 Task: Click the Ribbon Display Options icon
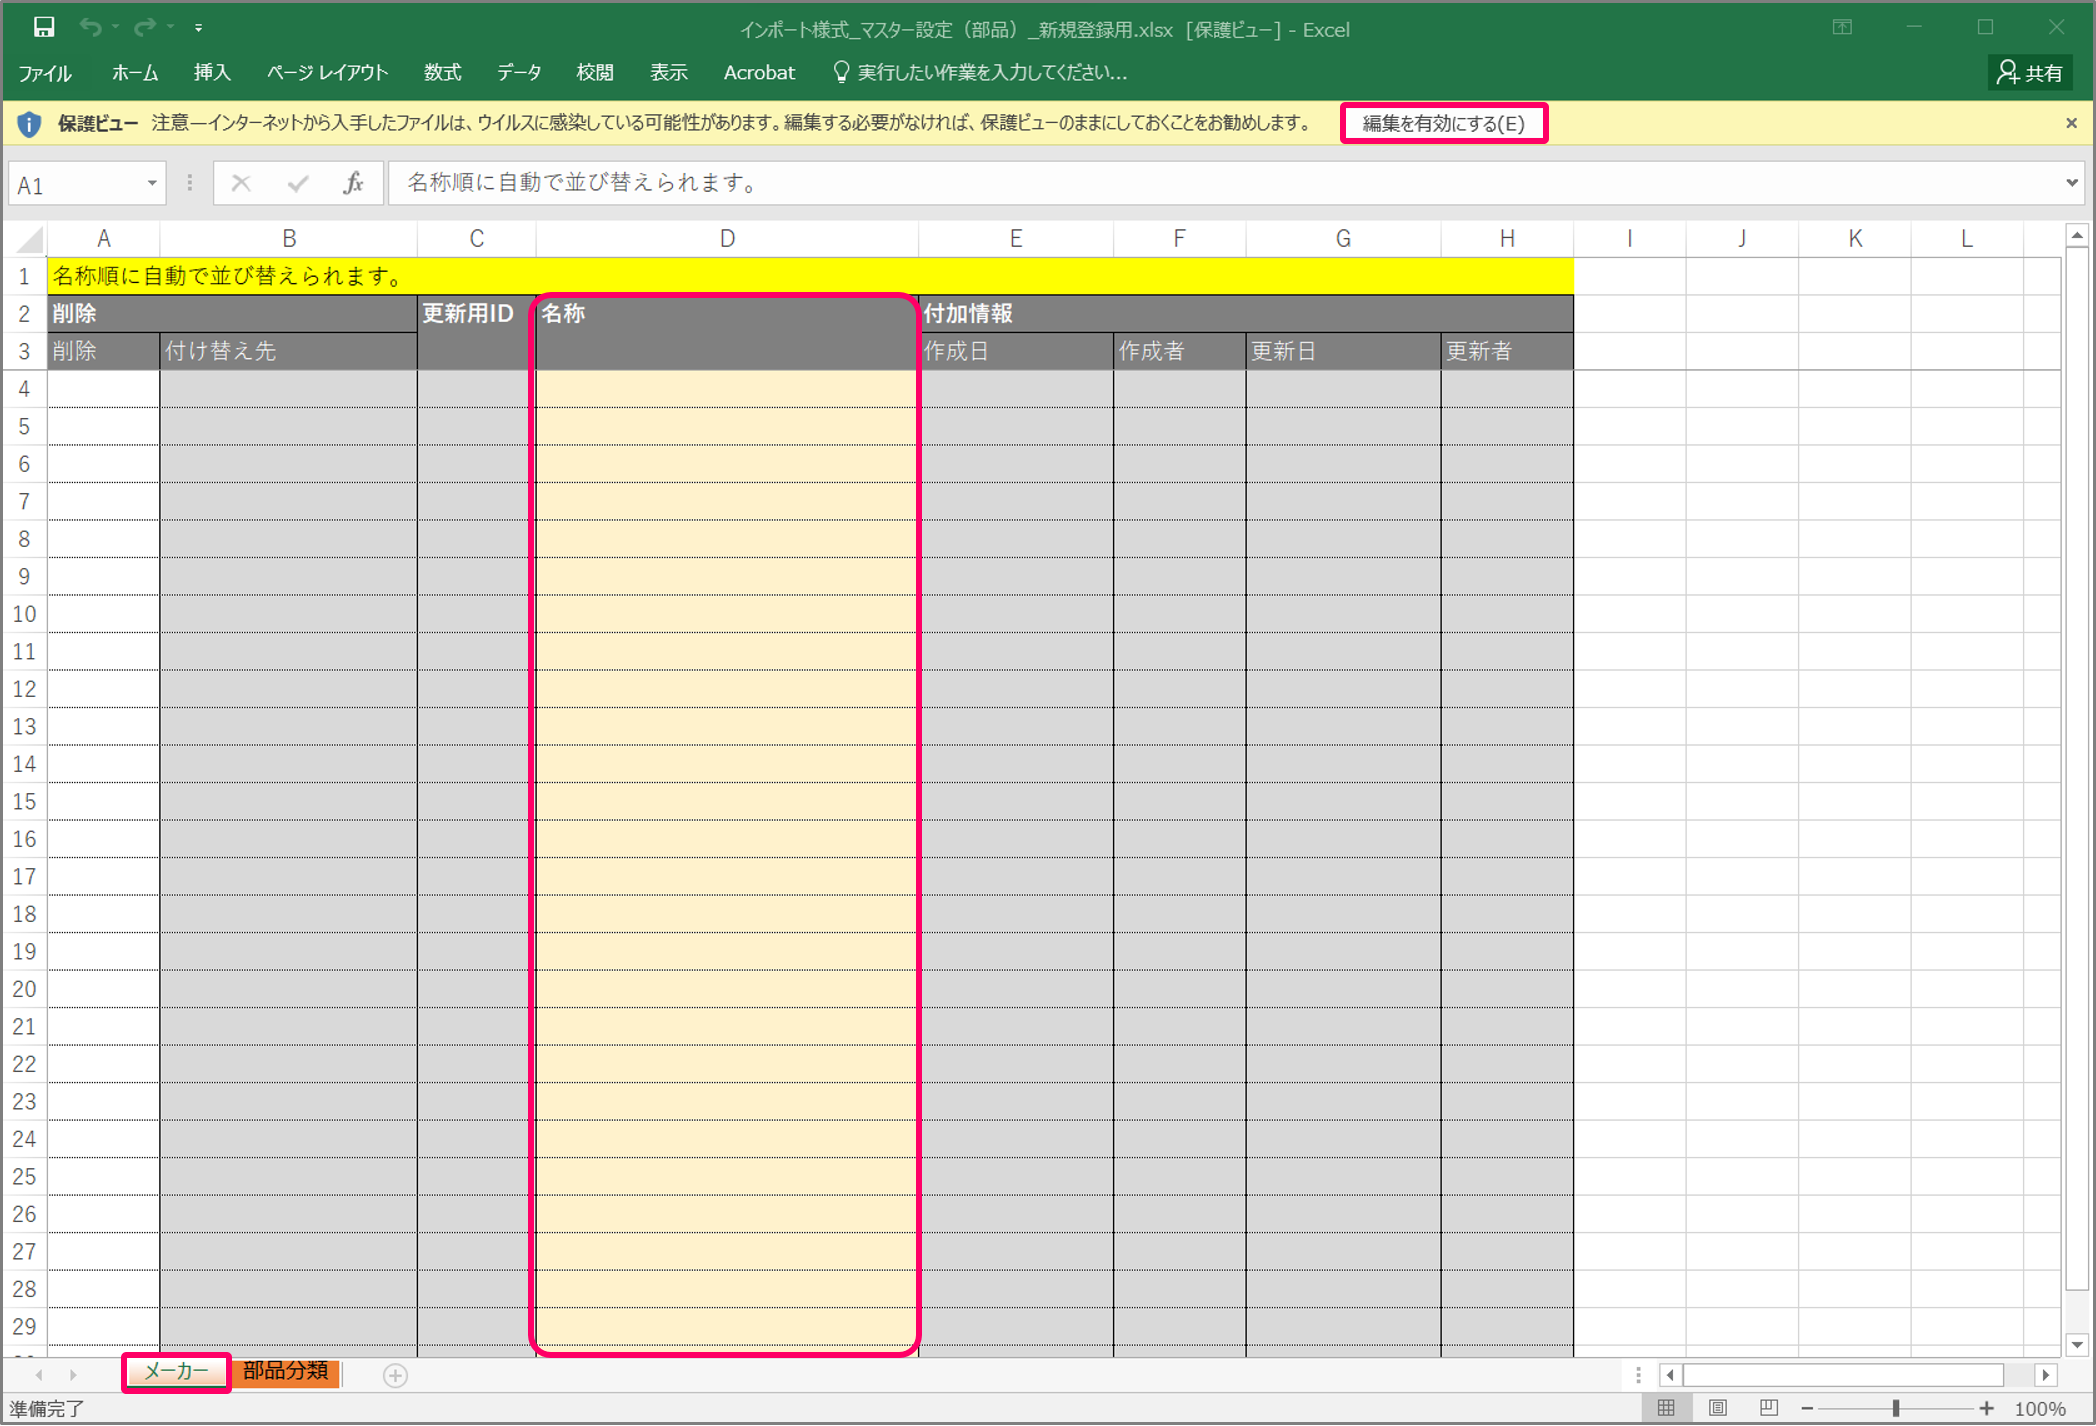coord(1842,27)
